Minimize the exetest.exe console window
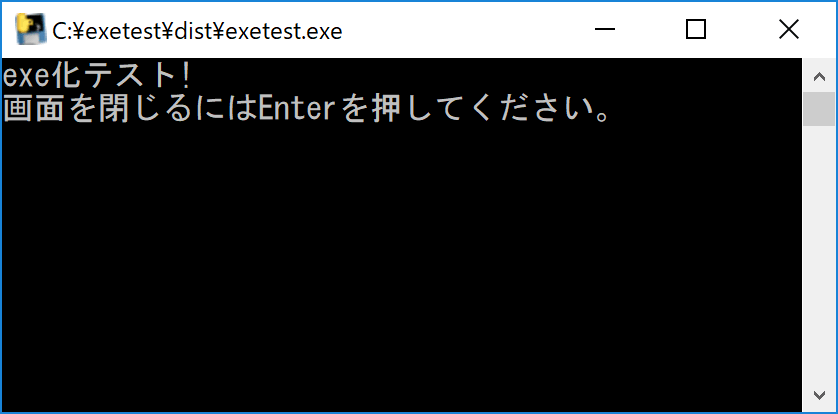838x414 pixels. [605, 30]
